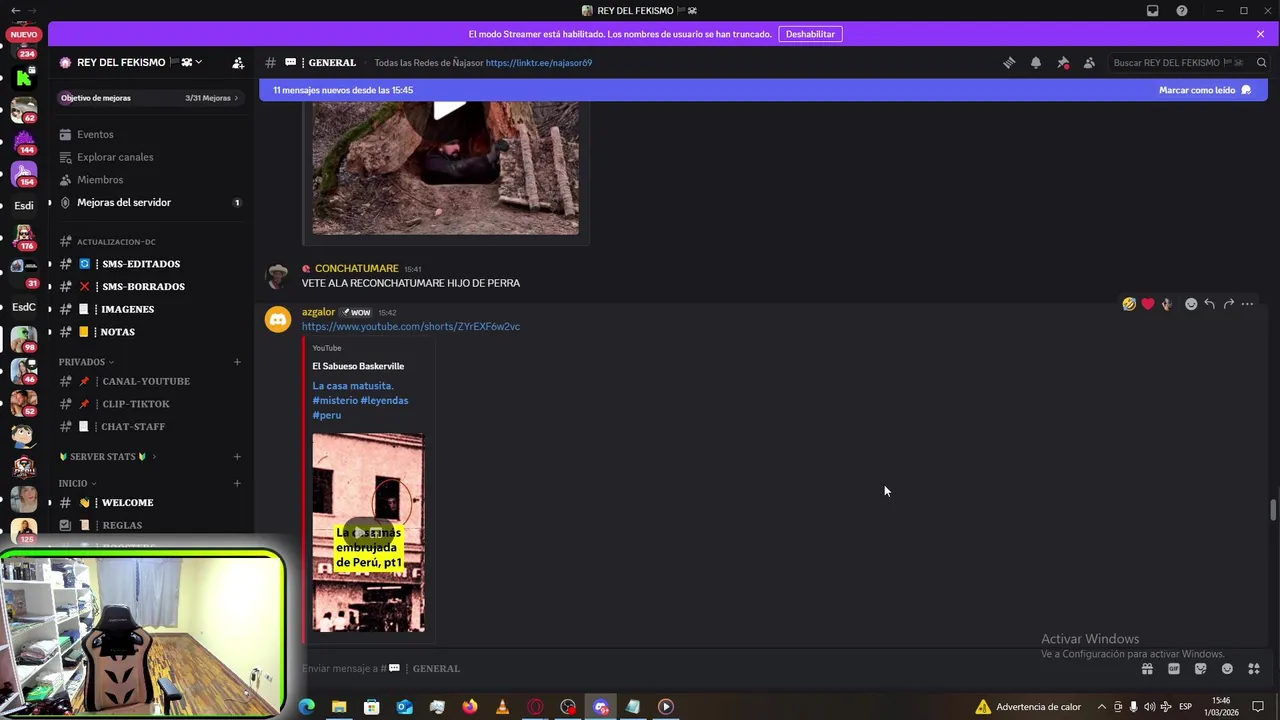This screenshot has width=1280, height=720.
Task: Open the WELCOME channel
Action: (x=127, y=503)
